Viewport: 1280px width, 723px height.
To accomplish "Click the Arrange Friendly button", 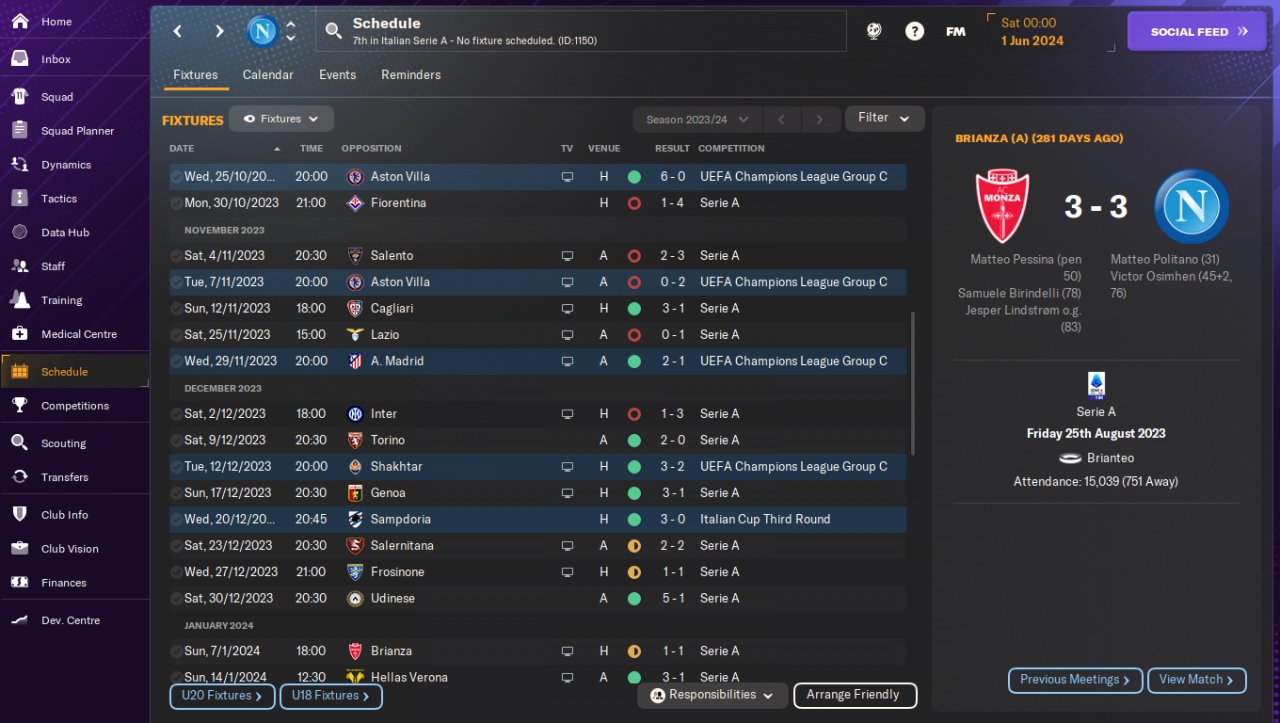I will click(854, 695).
